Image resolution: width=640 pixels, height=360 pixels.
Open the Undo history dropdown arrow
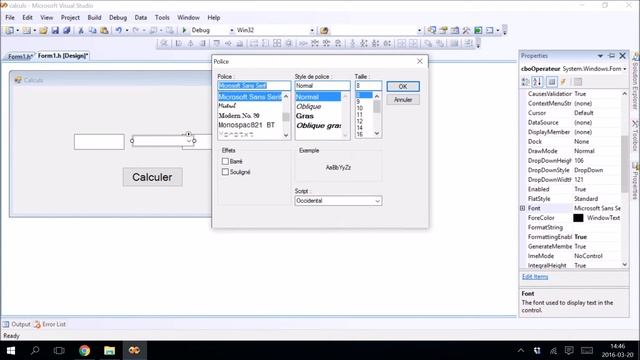[x=127, y=30]
